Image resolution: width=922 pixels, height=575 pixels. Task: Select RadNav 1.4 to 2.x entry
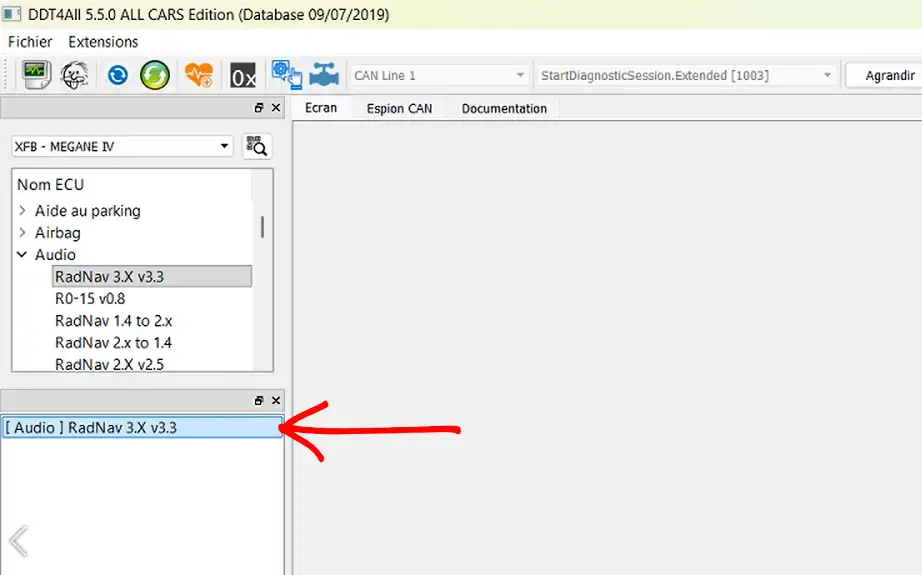(113, 321)
